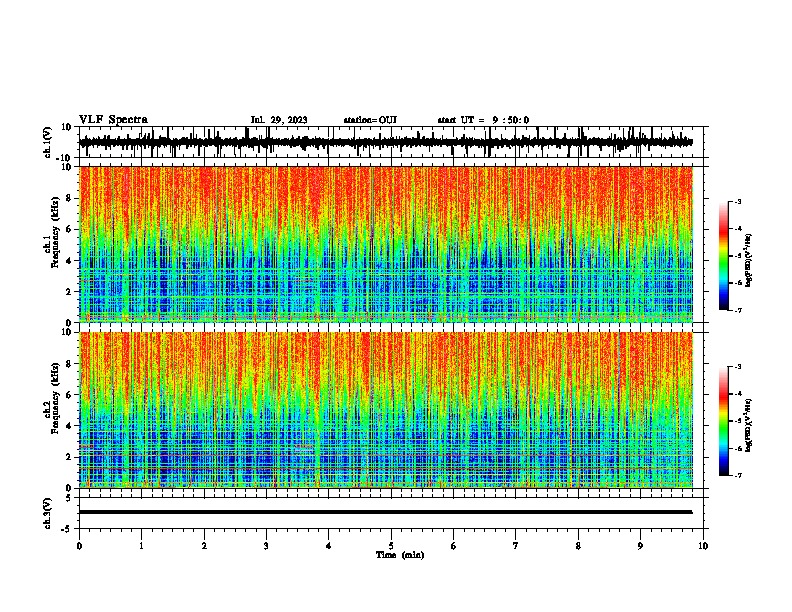Click the "-10" tick on the ch.1(V) axis
Viewport: 792px width, 612px height.
(x=65, y=158)
